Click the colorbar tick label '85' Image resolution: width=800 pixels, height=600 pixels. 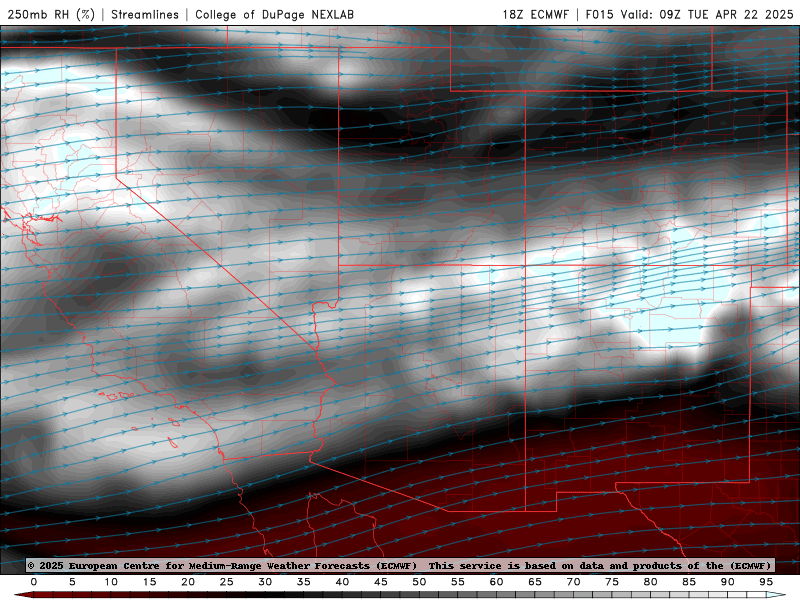point(689,582)
